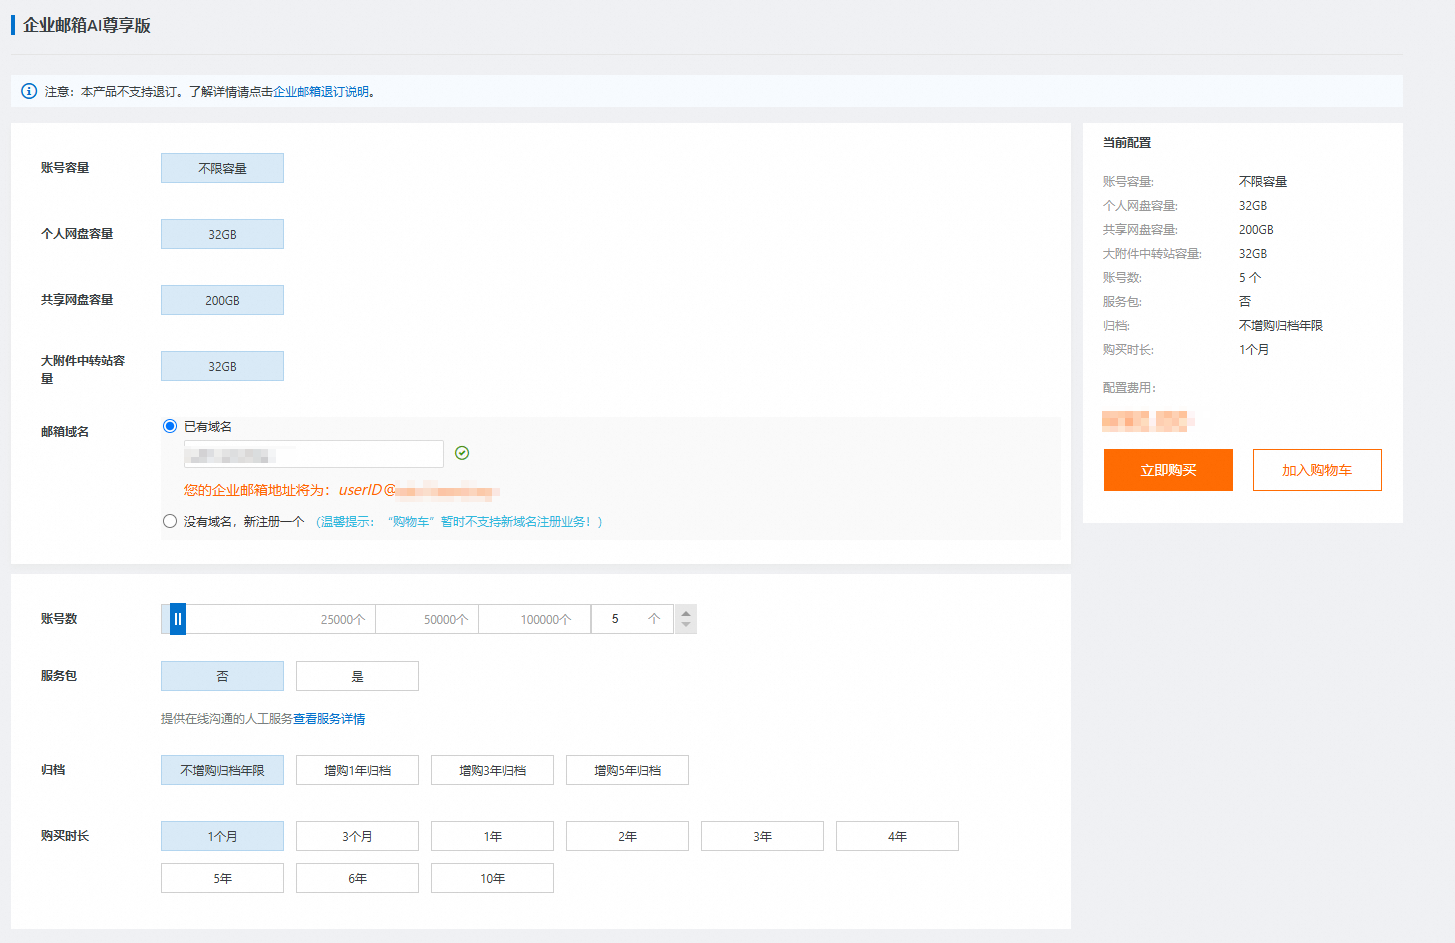The image size is (1455, 943).
Task: Select the 已有域名 radio option
Action: pos(170,426)
